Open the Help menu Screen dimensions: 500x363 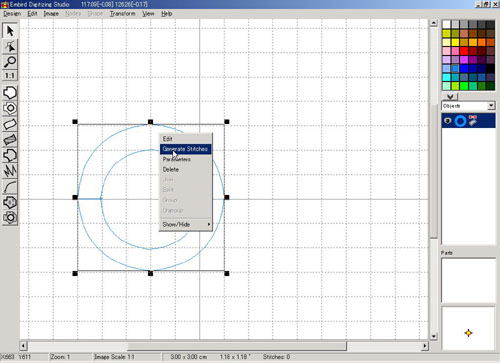pyautogui.click(x=167, y=14)
